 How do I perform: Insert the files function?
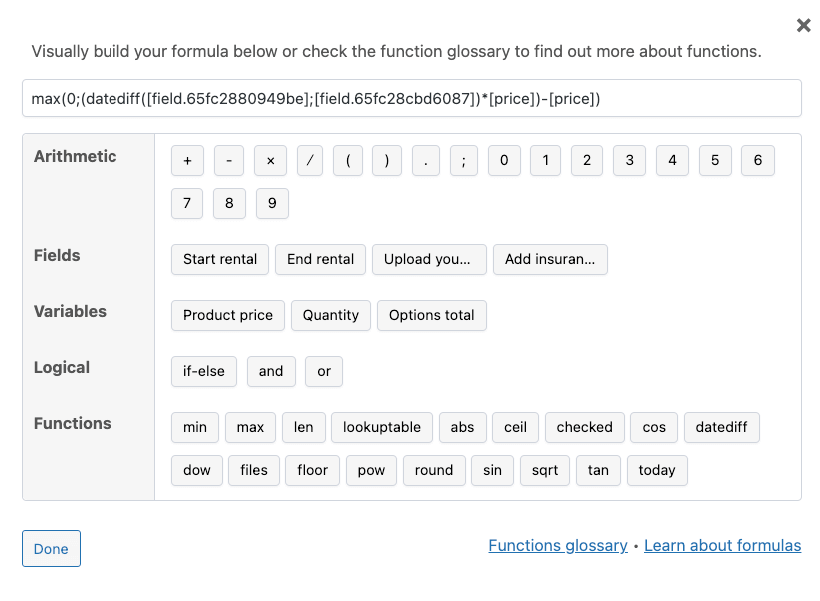click(x=254, y=470)
